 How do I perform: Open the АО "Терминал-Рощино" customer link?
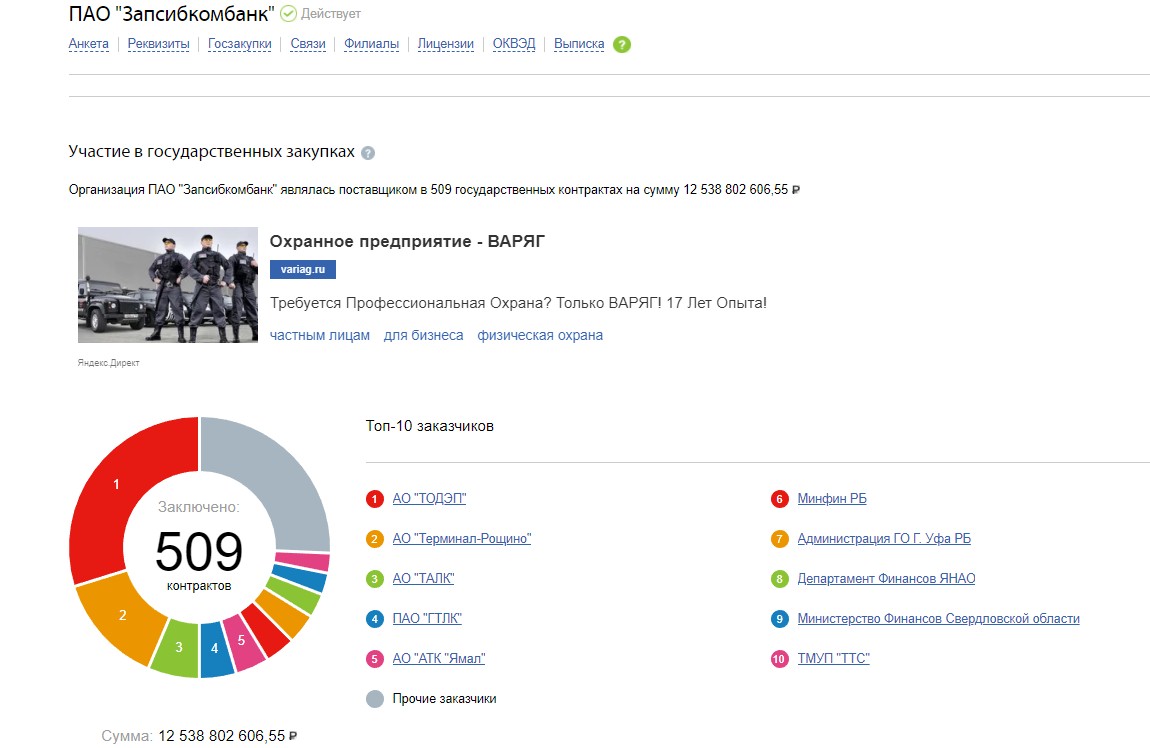[461, 538]
